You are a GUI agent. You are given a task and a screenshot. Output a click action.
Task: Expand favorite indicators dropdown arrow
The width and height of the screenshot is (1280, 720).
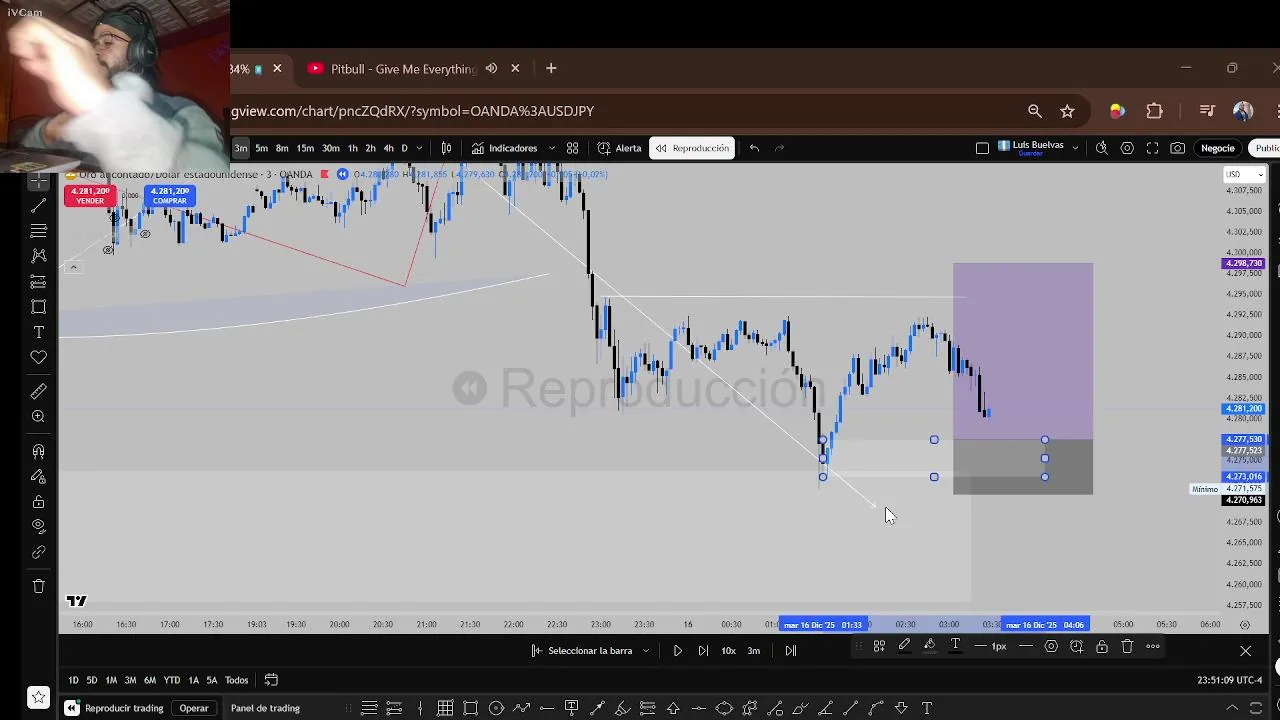551,148
